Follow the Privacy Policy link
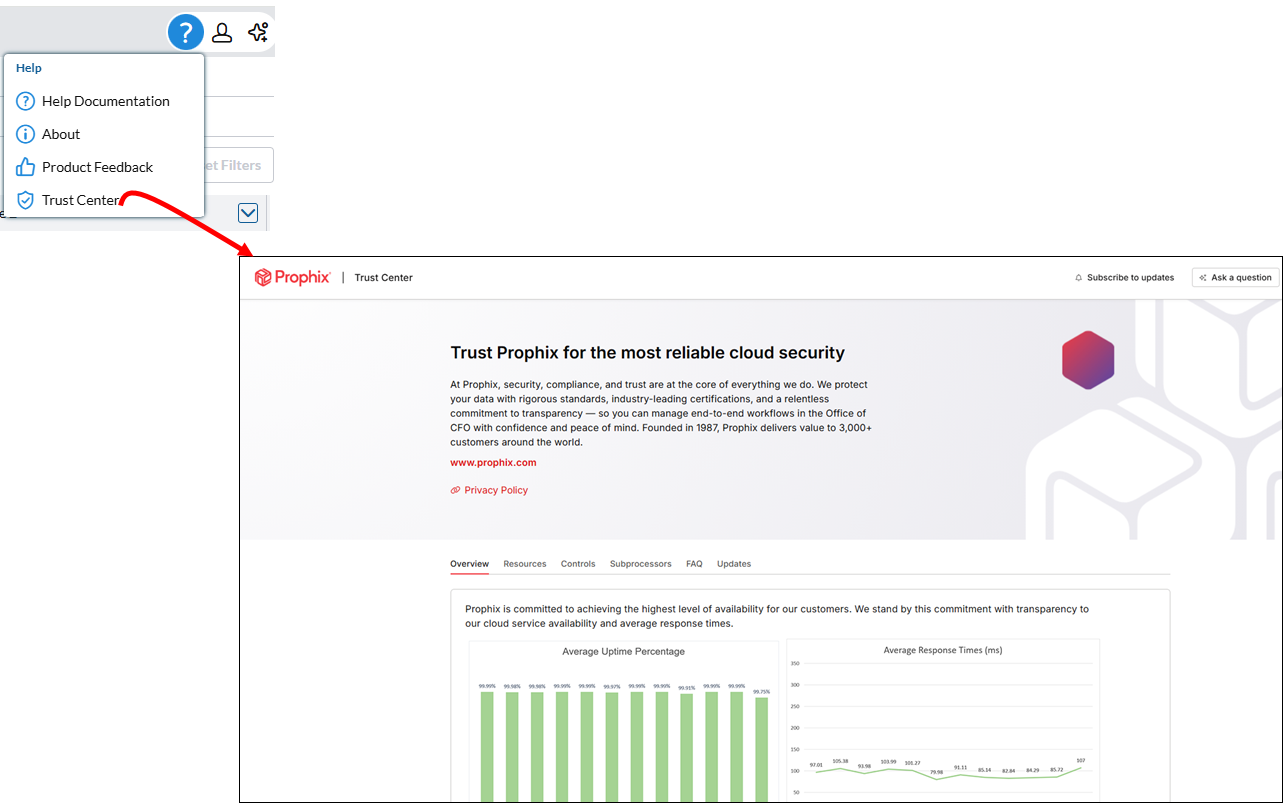This screenshot has height=803, width=1283. pos(496,490)
